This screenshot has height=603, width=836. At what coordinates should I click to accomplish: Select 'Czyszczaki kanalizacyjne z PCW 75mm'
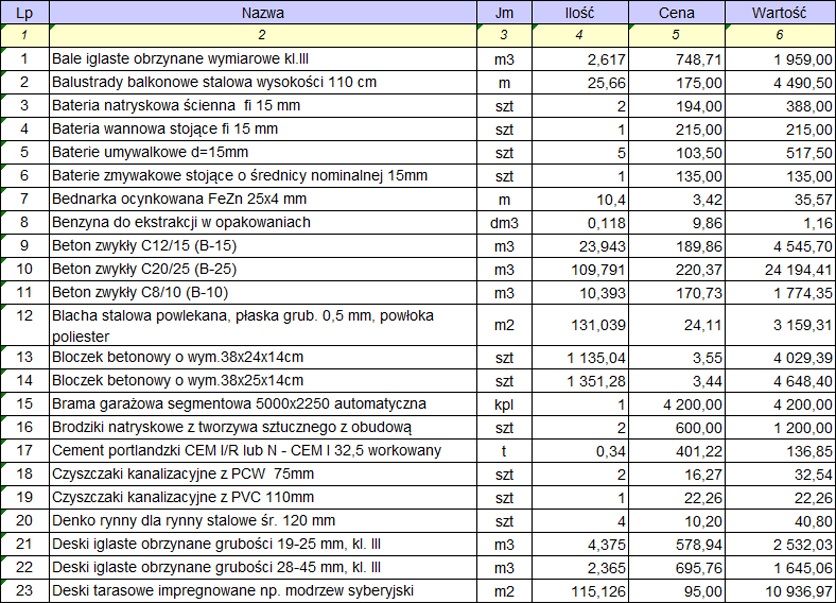pyautogui.click(x=263, y=474)
